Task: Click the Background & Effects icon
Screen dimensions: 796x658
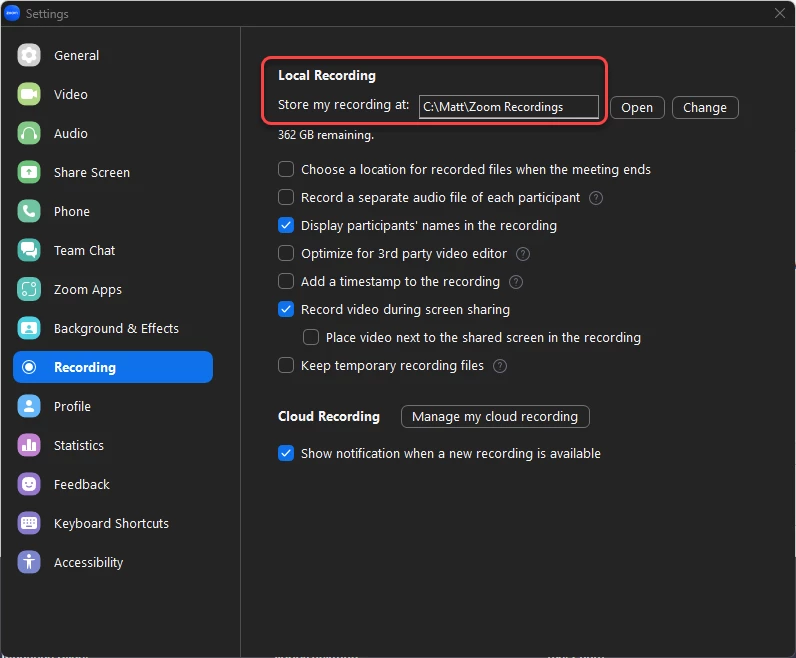Action: [x=29, y=328]
